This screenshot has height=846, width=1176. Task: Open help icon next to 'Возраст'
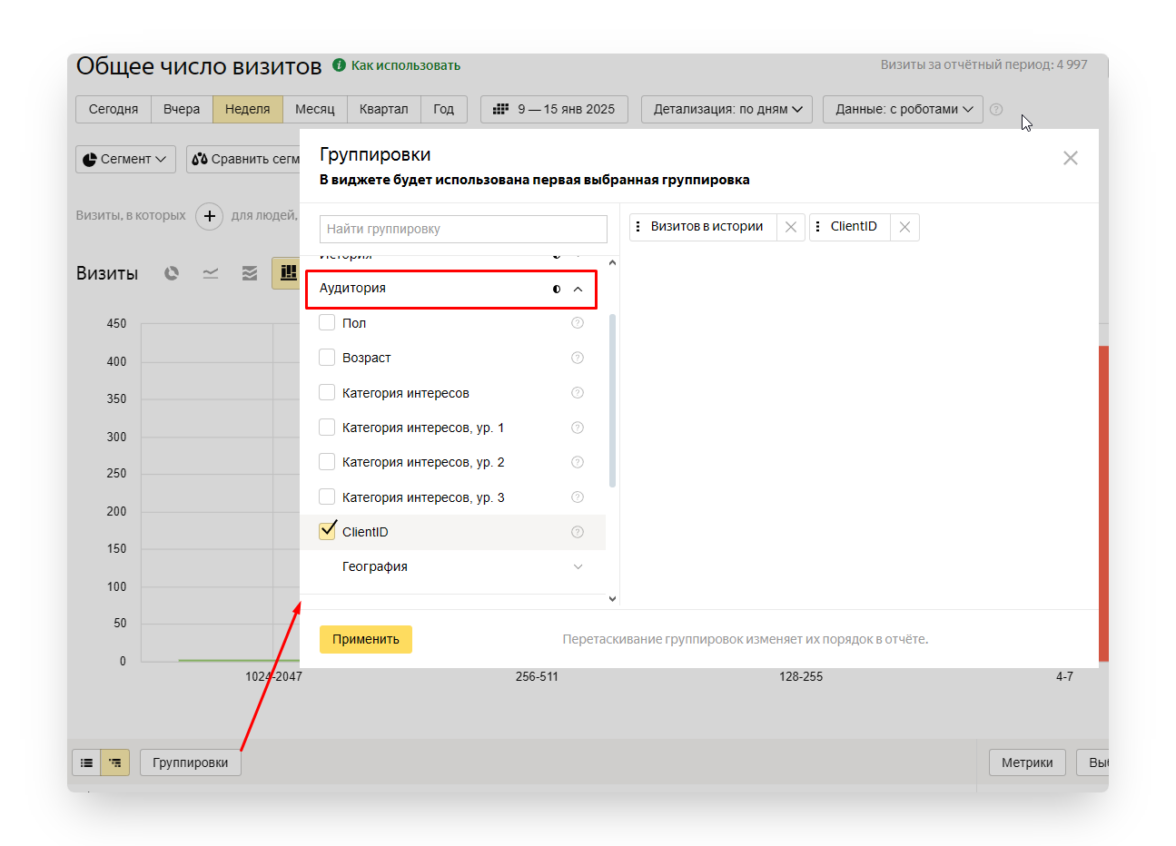pyautogui.click(x=577, y=358)
